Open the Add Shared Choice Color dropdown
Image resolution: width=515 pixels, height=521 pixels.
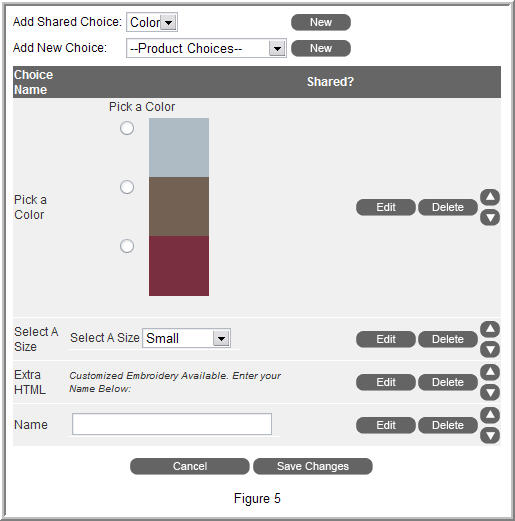[x=152, y=22]
